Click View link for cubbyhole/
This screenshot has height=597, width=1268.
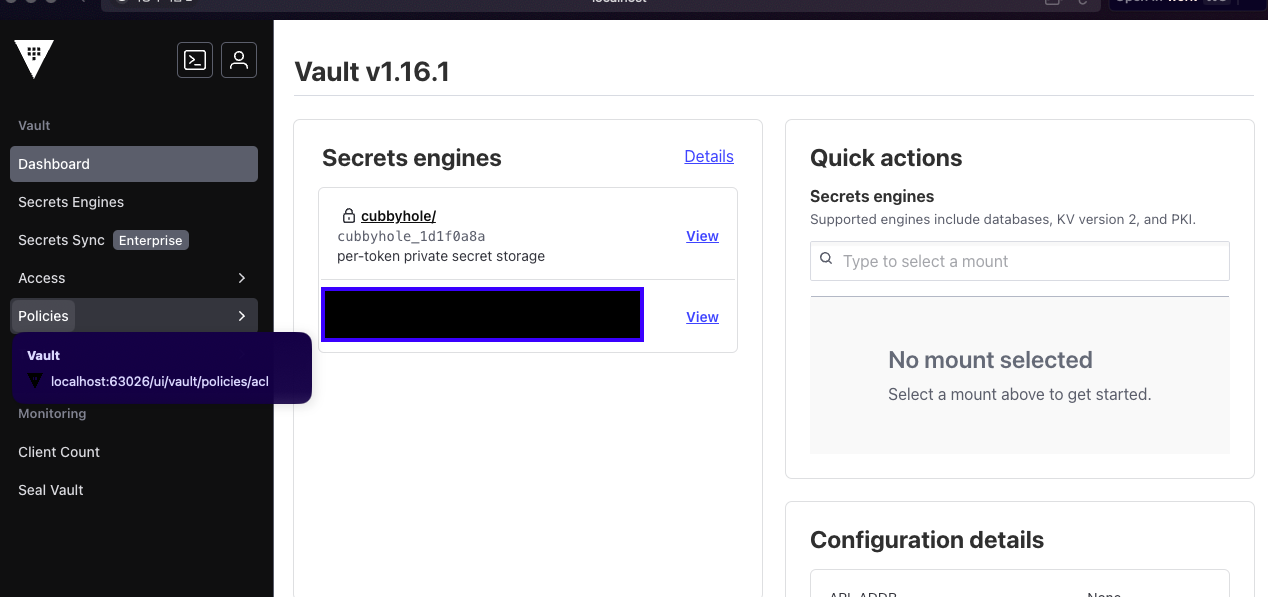click(702, 236)
